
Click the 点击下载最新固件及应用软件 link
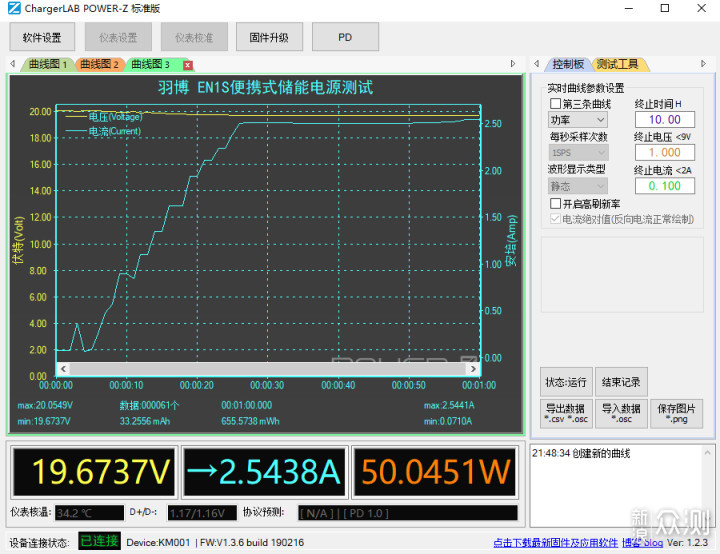556,543
